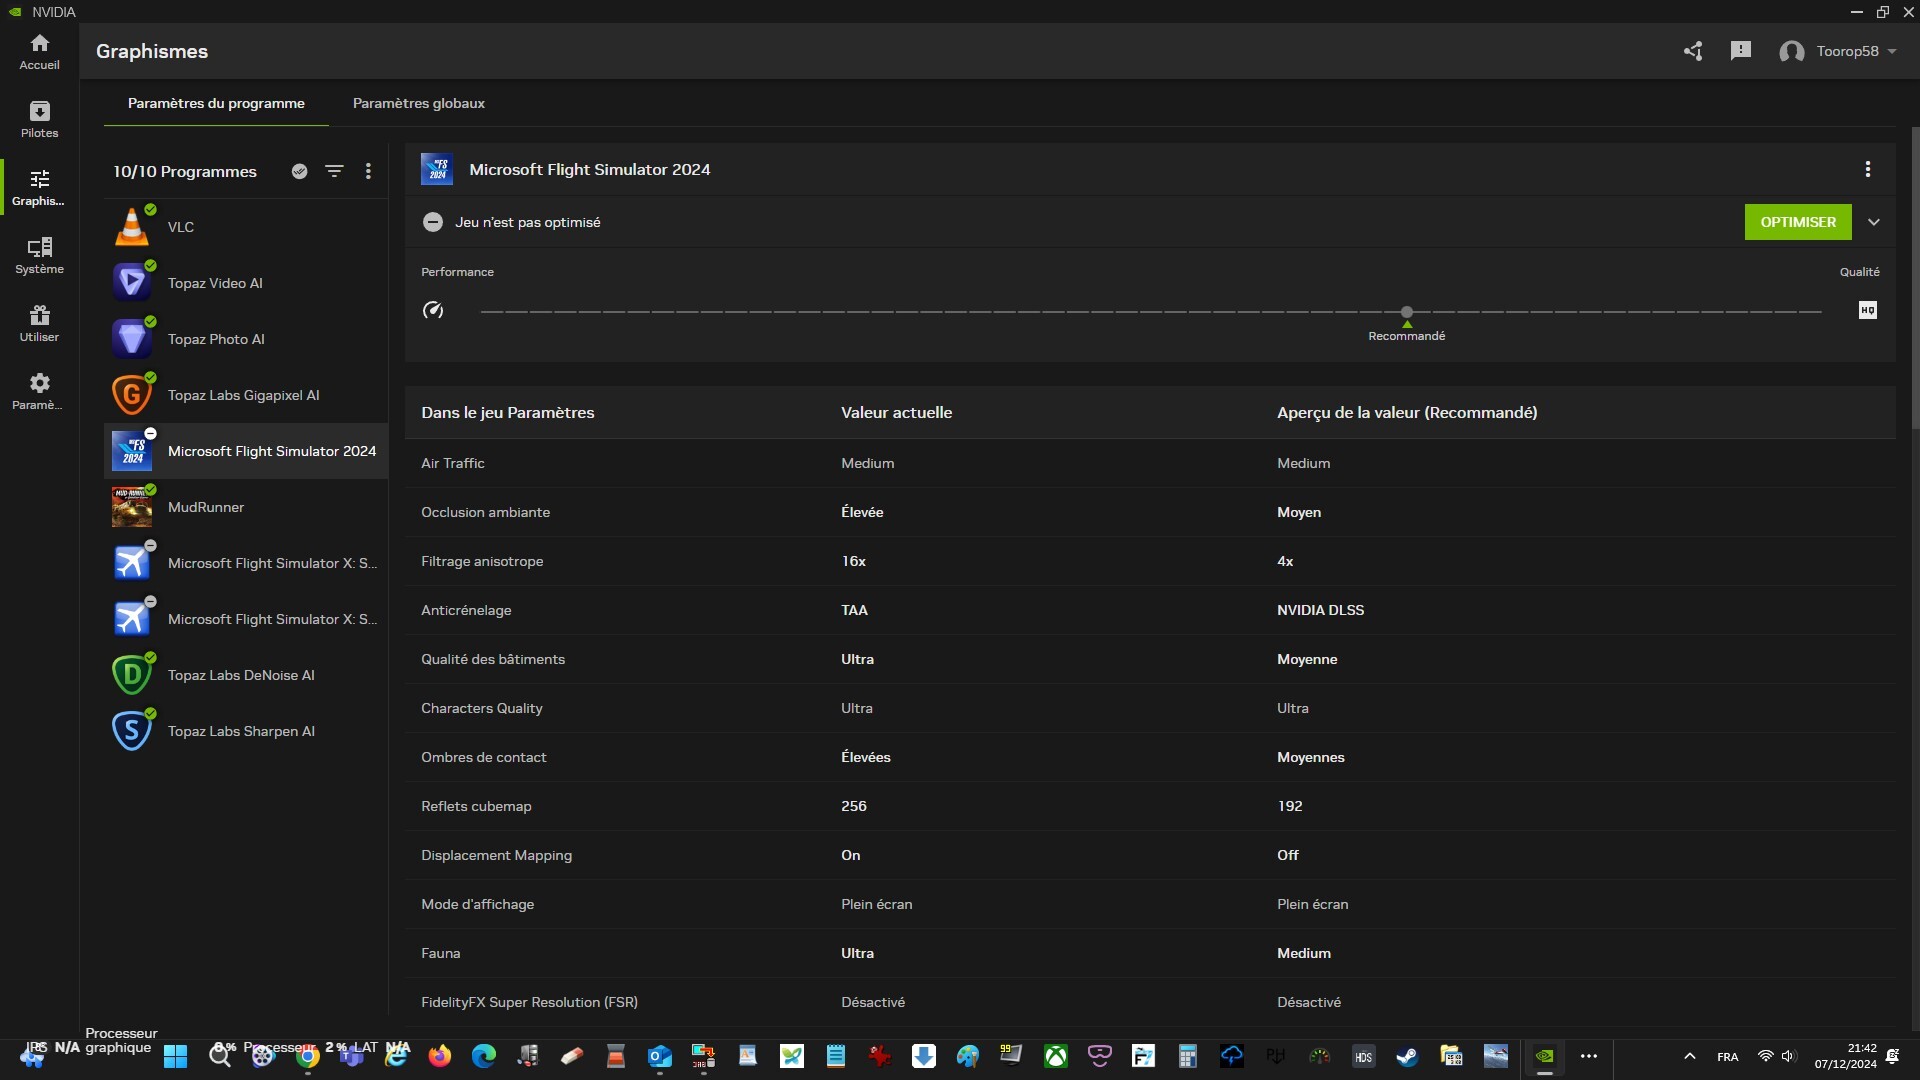Click the OPTIMISER button
The width and height of the screenshot is (1920, 1080).
(1798, 222)
